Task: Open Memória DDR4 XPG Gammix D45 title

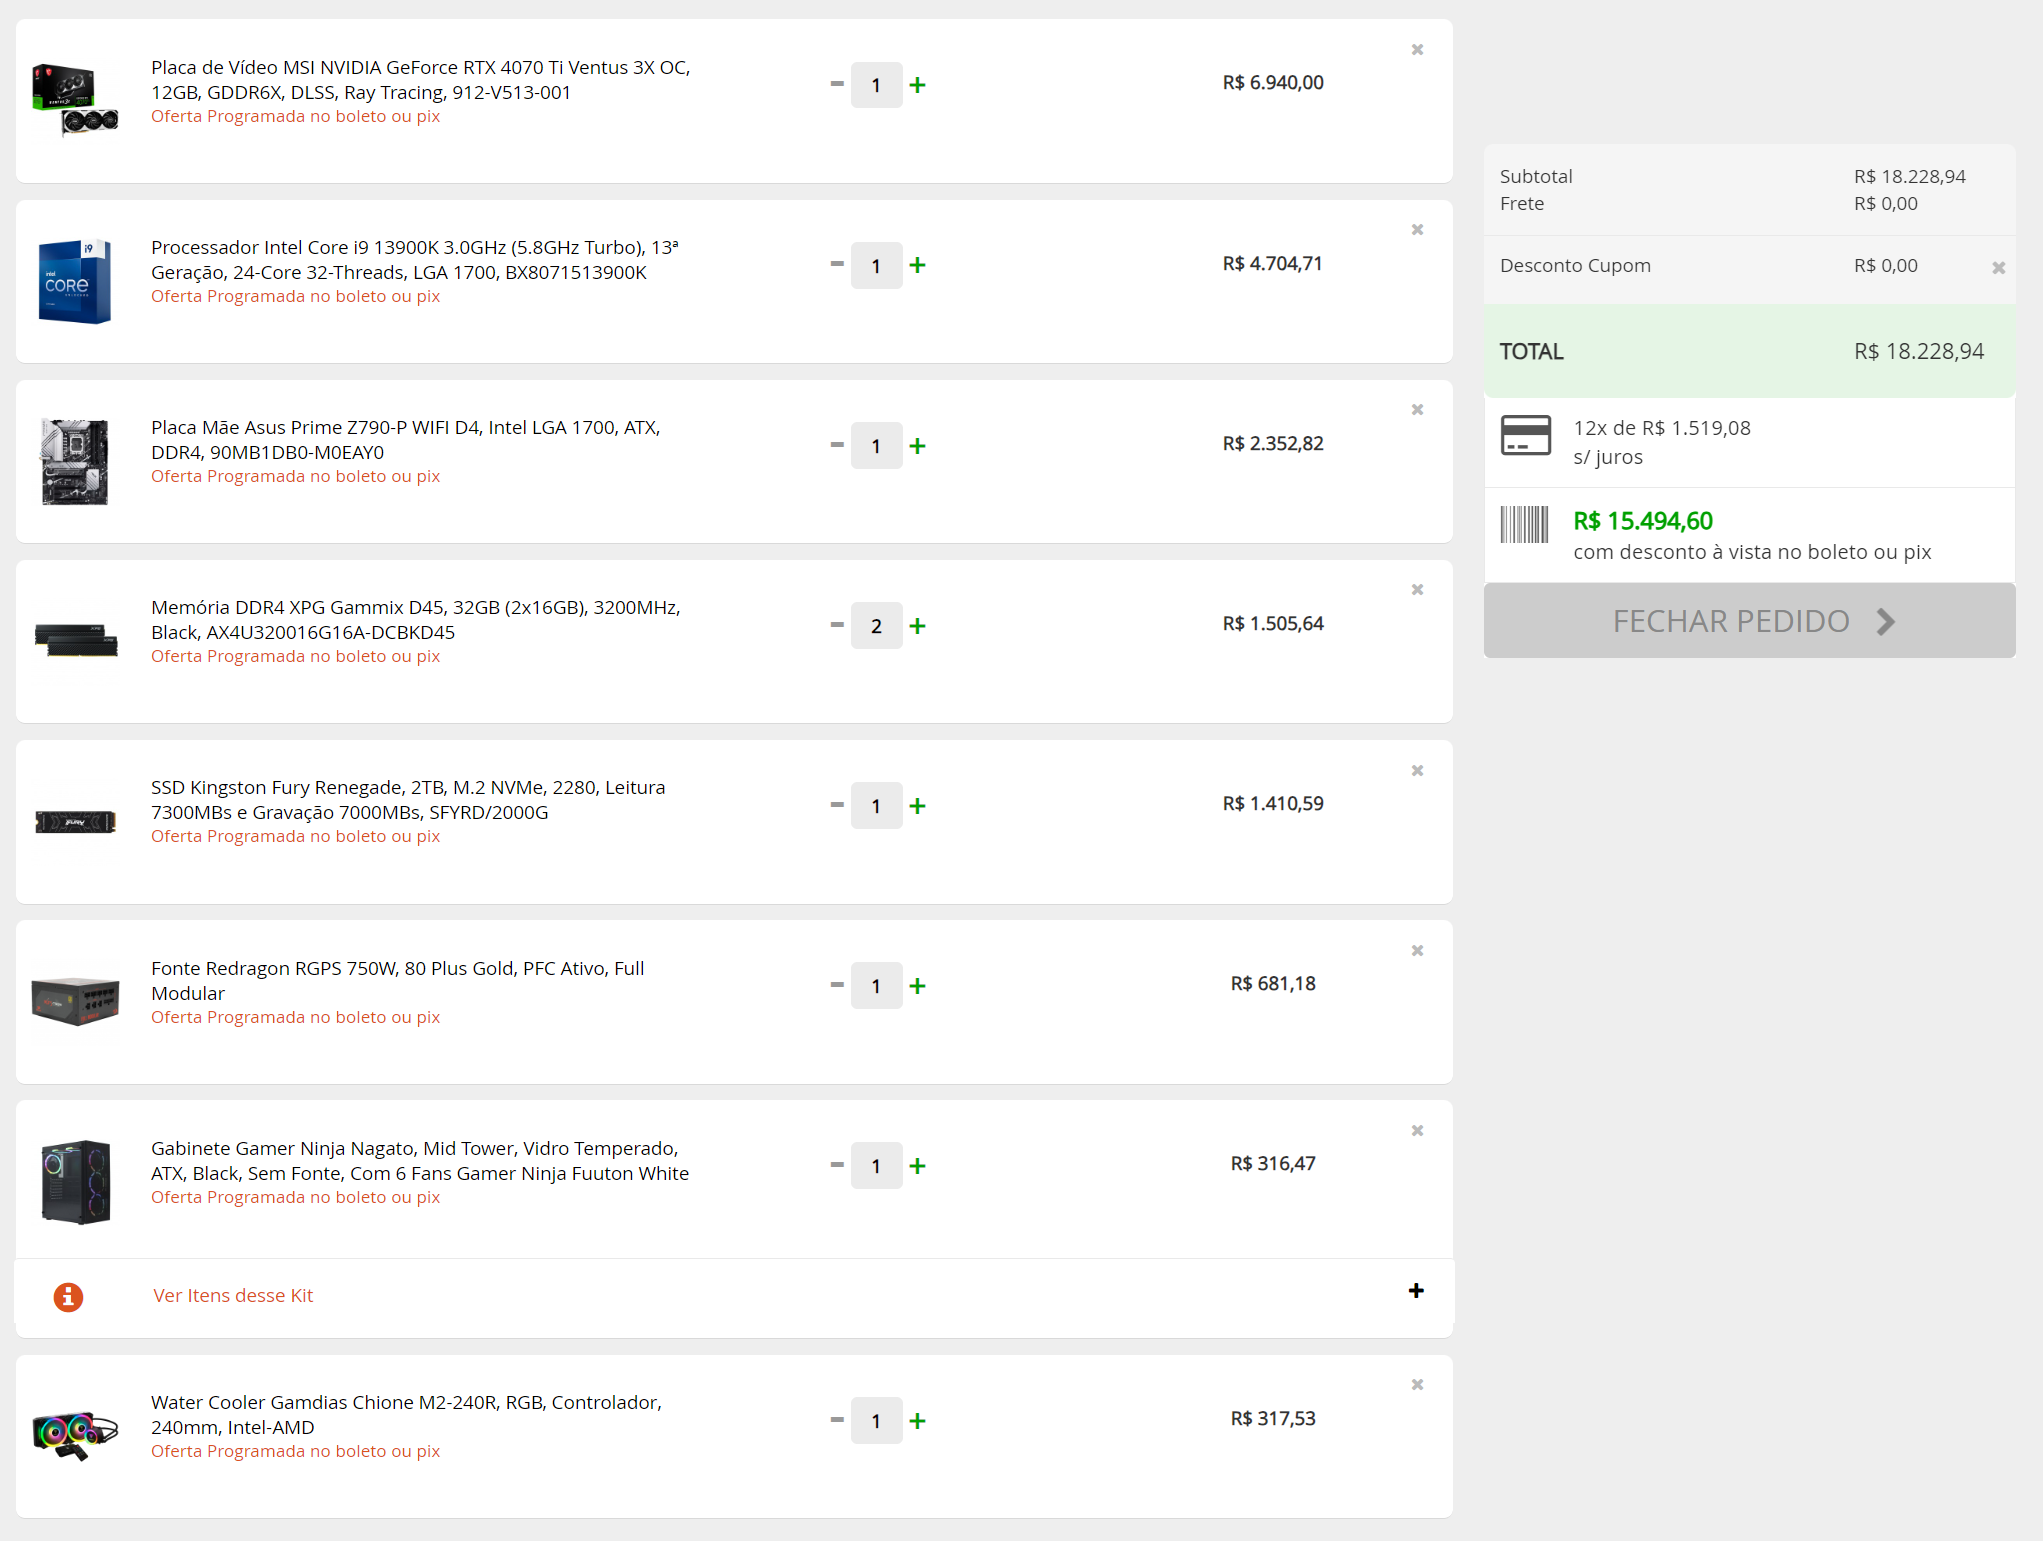Action: [416, 620]
